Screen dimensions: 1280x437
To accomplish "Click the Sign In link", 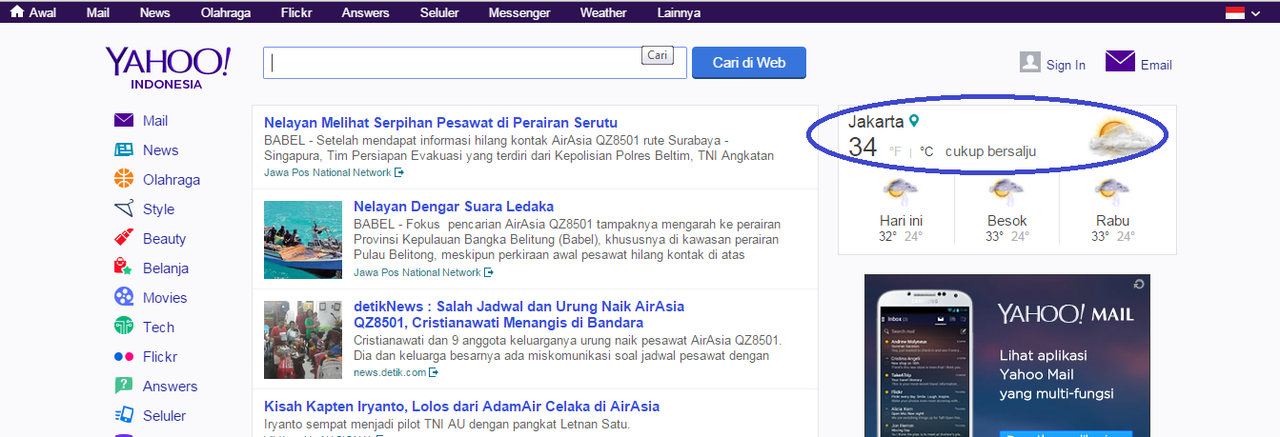I will pos(1066,65).
